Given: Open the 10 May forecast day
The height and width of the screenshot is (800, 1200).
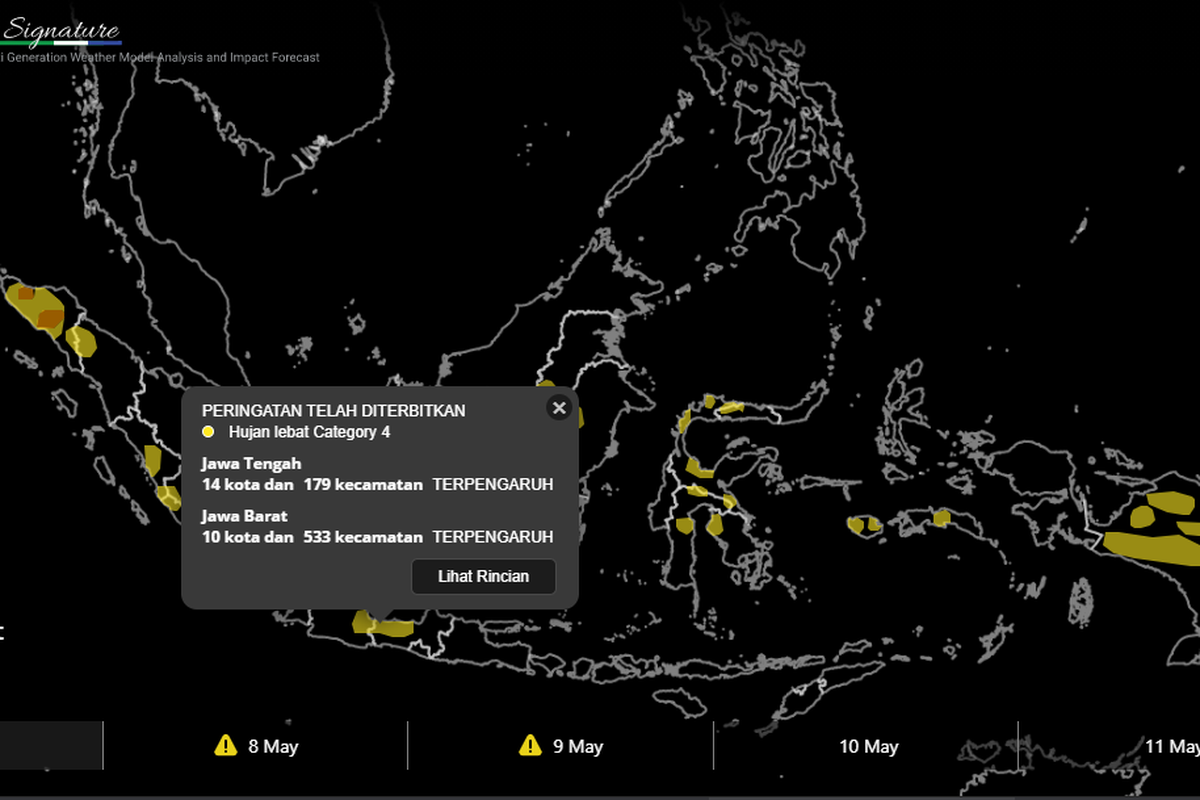Looking at the screenshot, I should point(867,746).
